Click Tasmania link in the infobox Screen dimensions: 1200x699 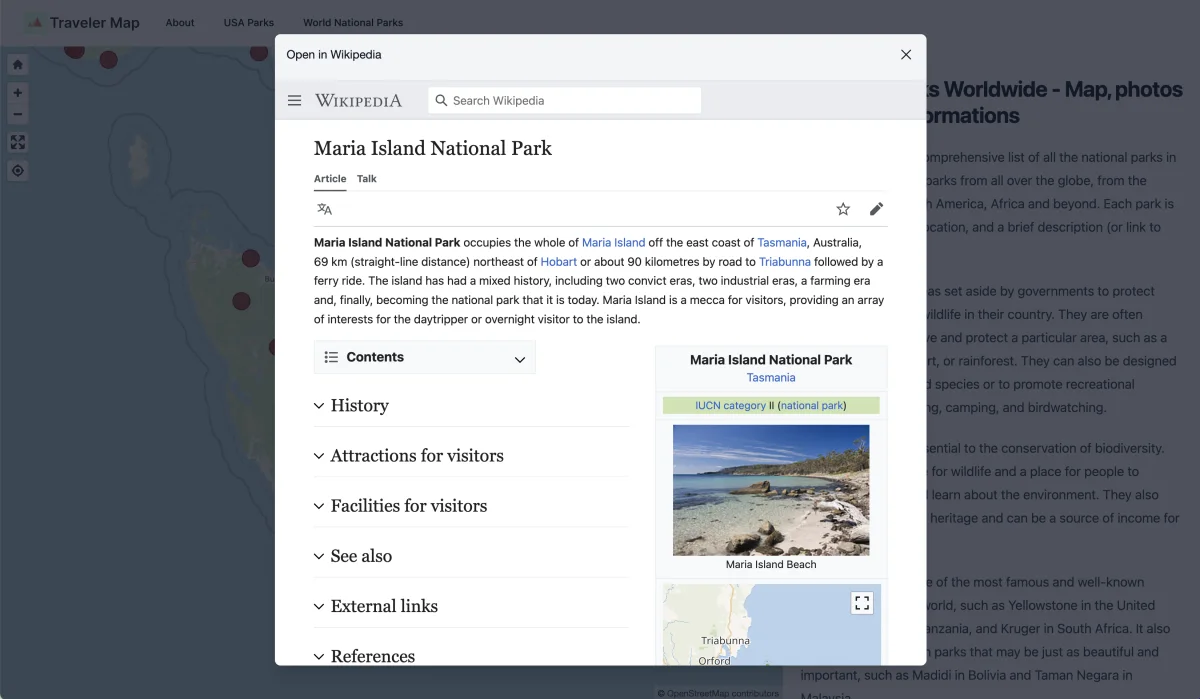point(771,377)
